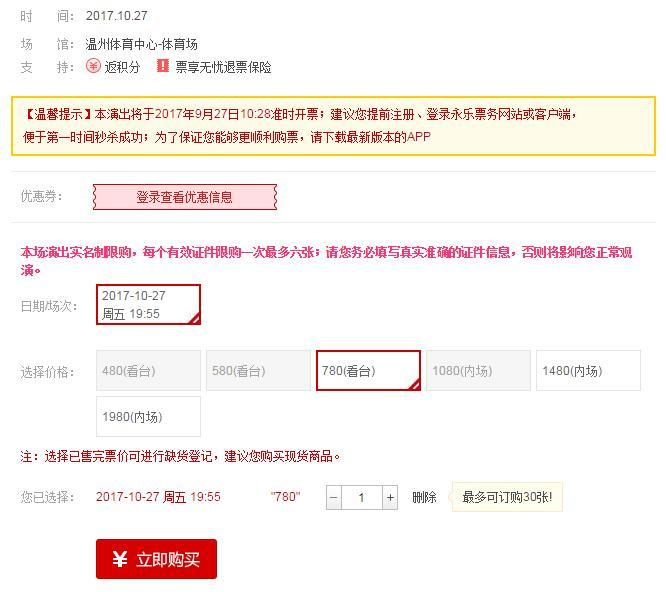Click the 票享无忧退票保险 label
The width and height of the screenshot is (666, 592).
click(x=223, y=67)
